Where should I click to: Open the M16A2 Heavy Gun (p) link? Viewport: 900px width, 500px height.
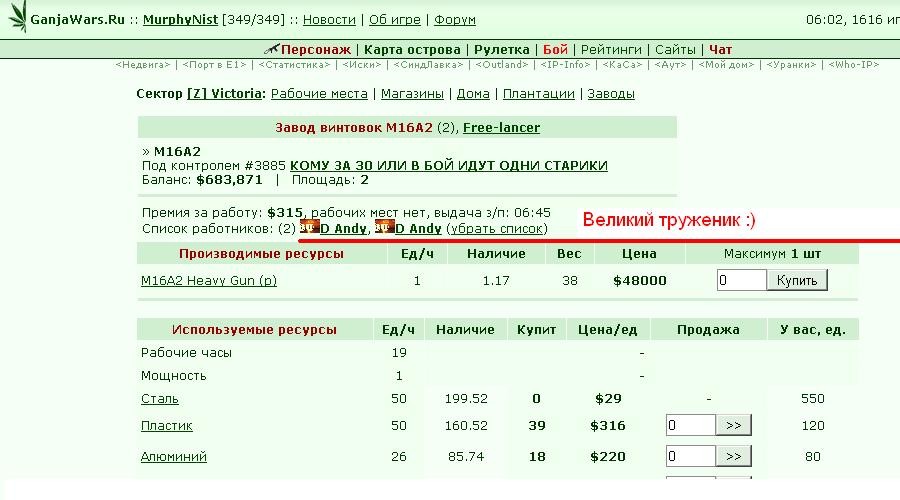(x=209, y=281)
